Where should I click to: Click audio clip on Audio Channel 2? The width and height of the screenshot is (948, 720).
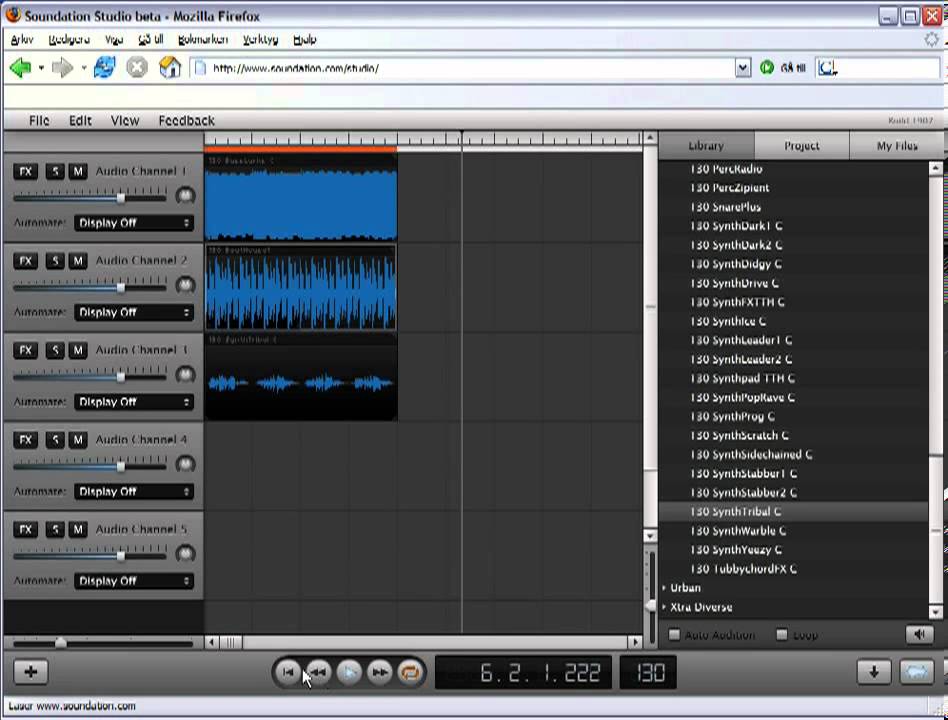click(x=300, y=288)
